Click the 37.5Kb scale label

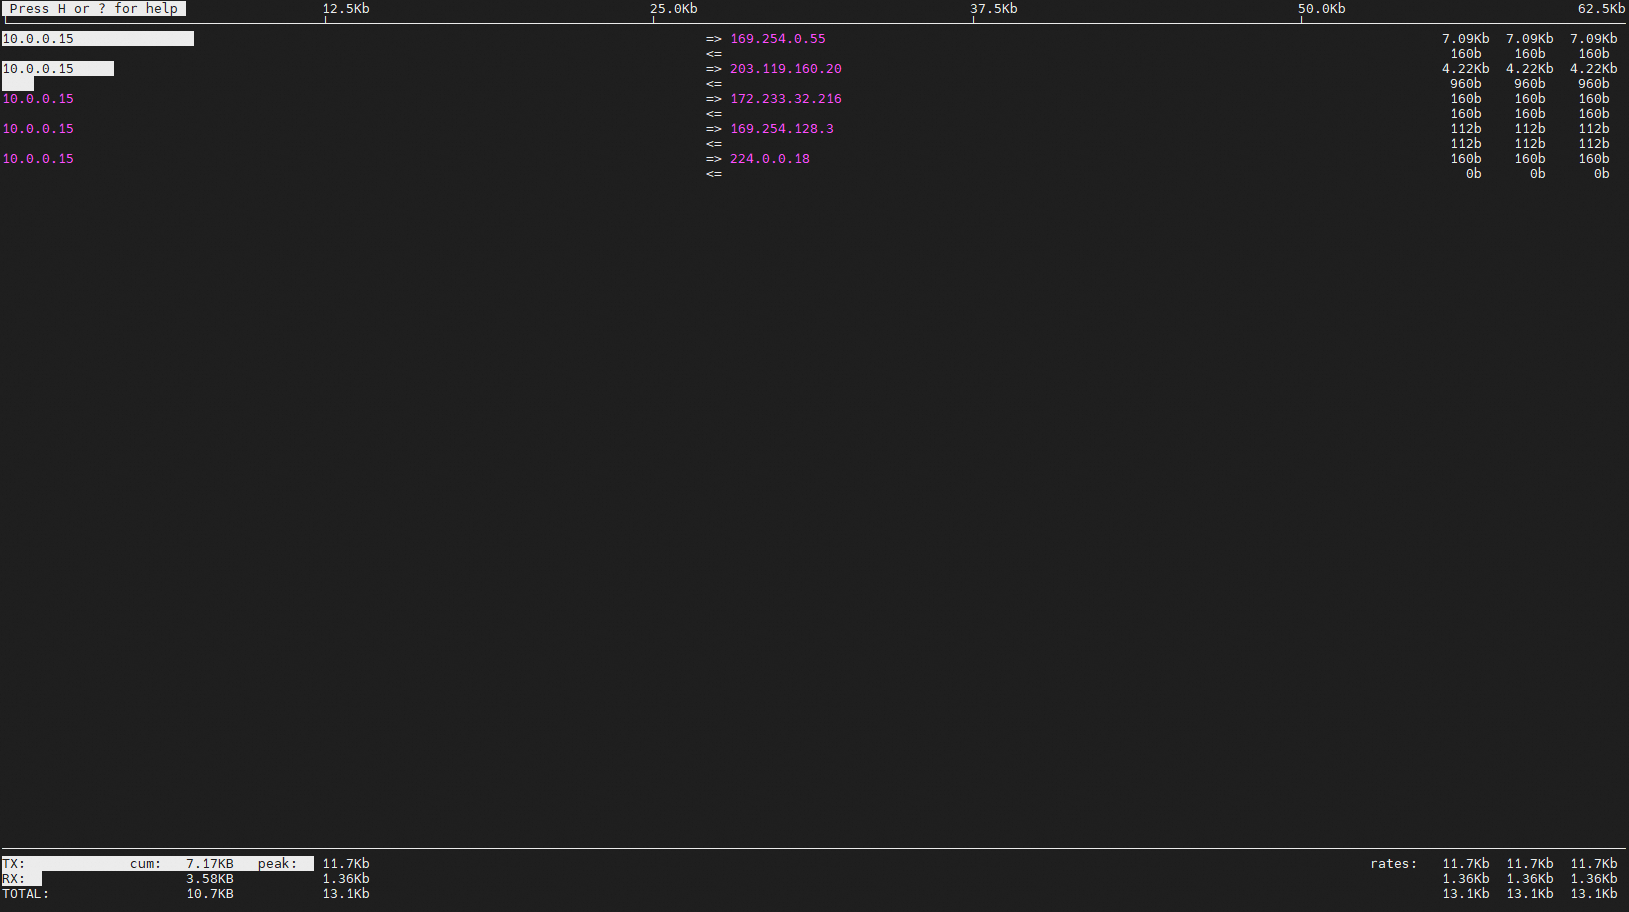point(994,8)
